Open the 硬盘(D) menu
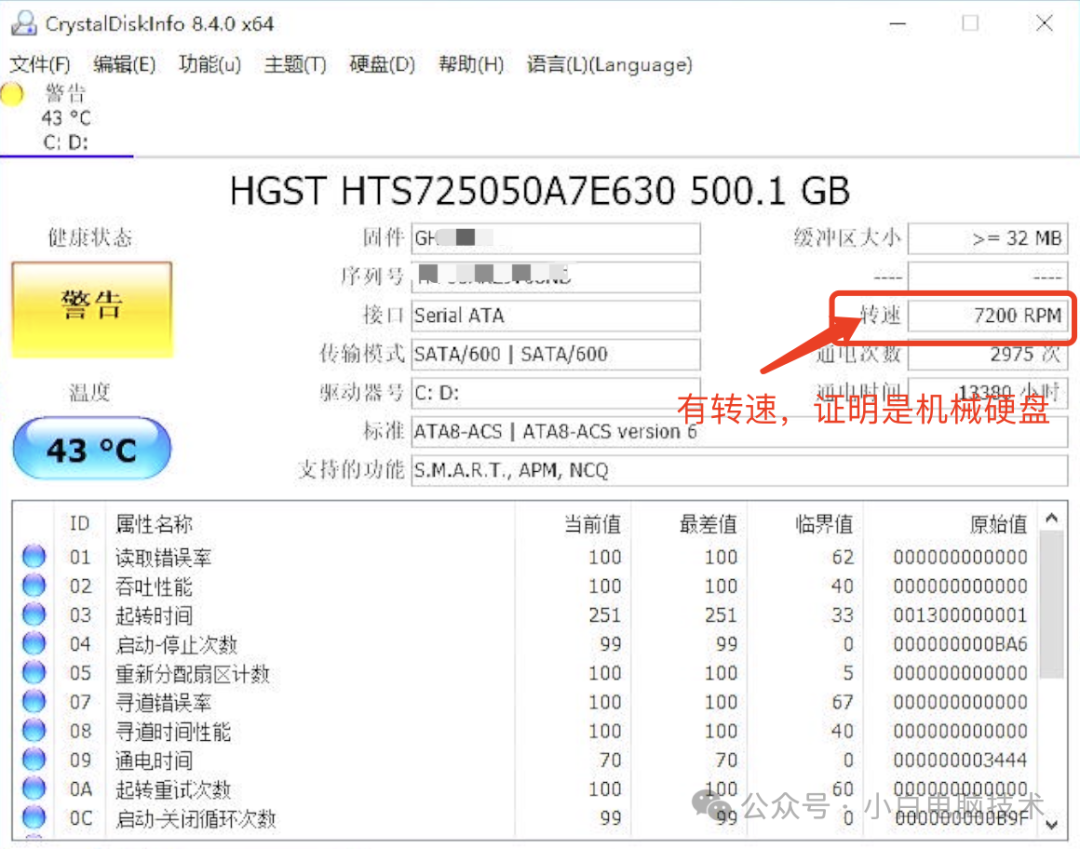 point(382,65)
